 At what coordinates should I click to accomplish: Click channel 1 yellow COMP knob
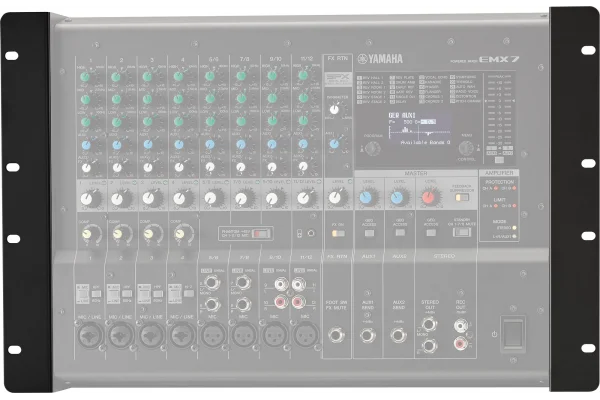pos(86,234)
